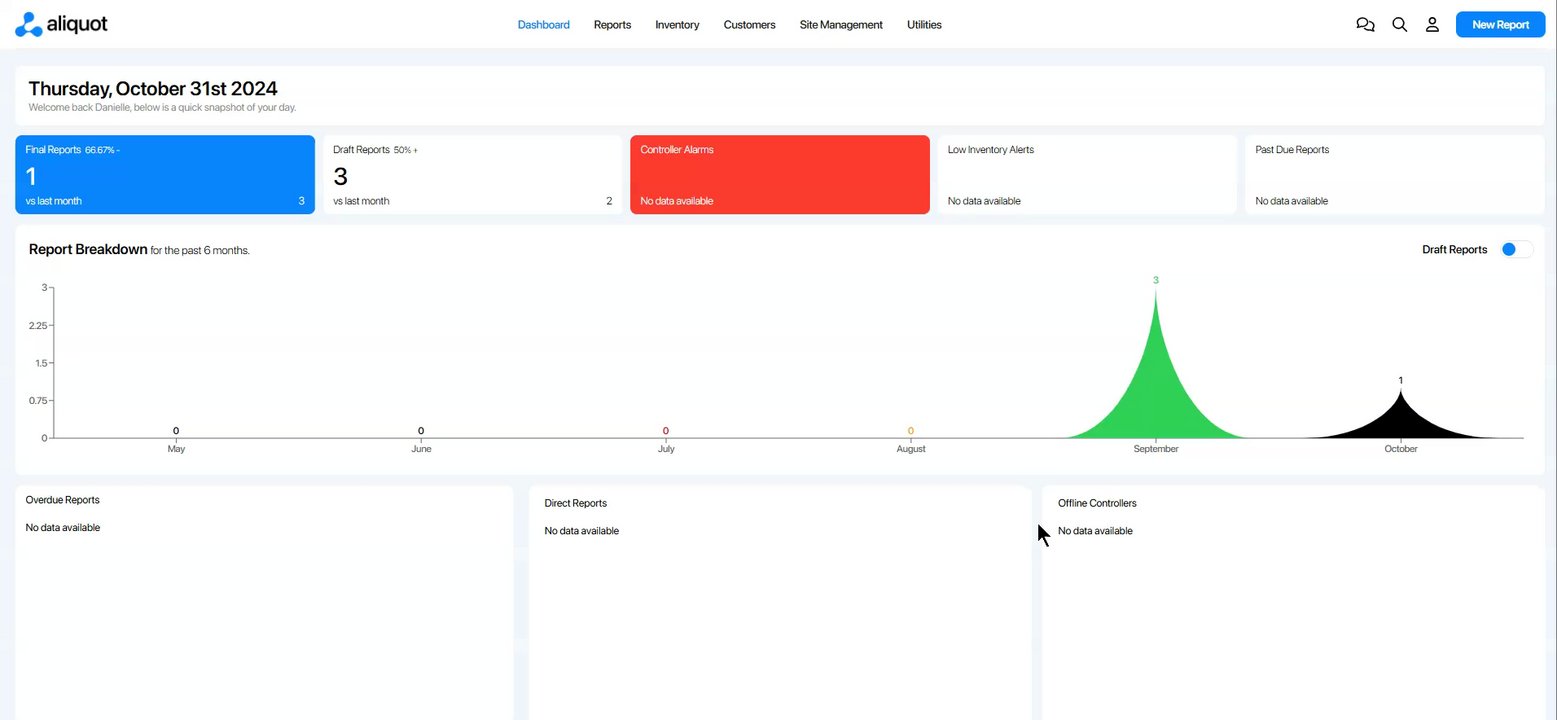The image size is (1557, 720).
Task: Click the aliquot logo
Action: click(x=62, y=24)
